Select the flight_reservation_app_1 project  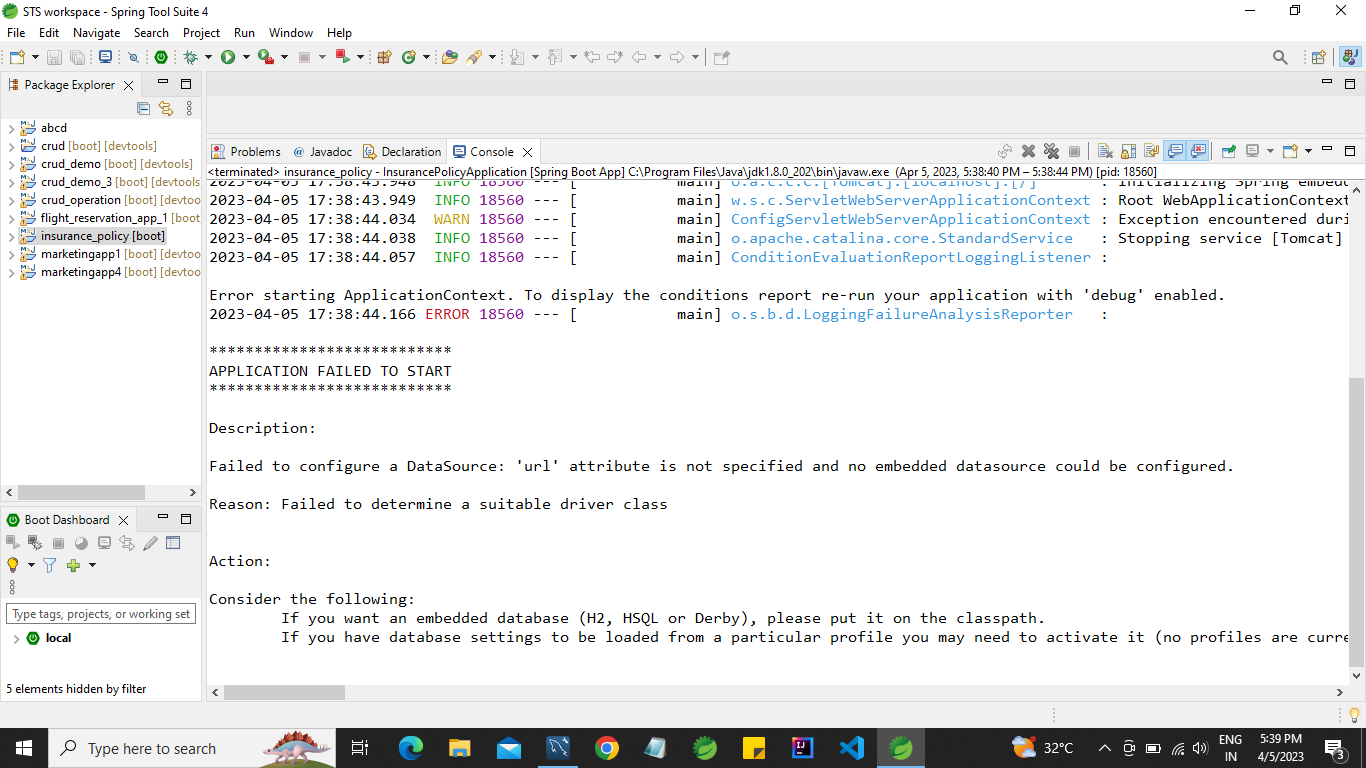(104, 218)
